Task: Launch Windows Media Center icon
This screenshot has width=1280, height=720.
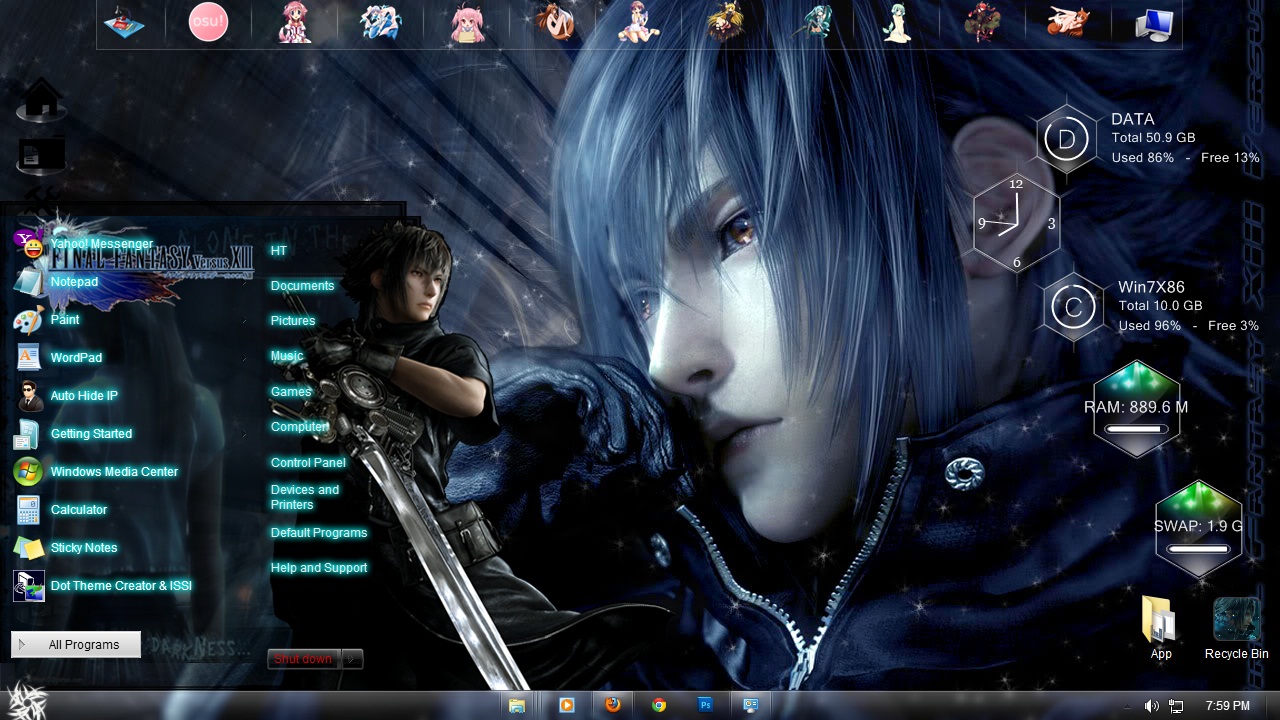Action: [28, 471]
